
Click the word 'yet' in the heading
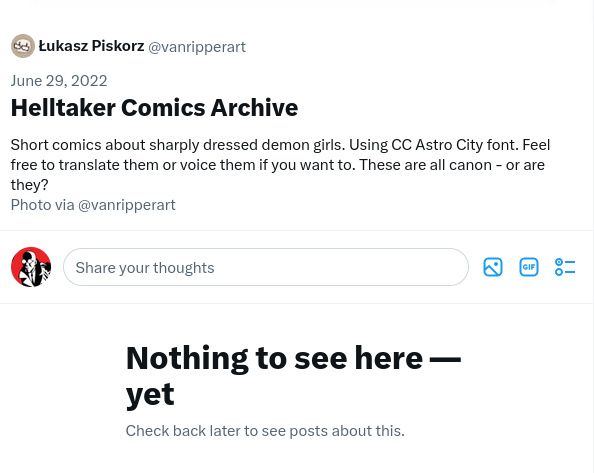(150, 395)
